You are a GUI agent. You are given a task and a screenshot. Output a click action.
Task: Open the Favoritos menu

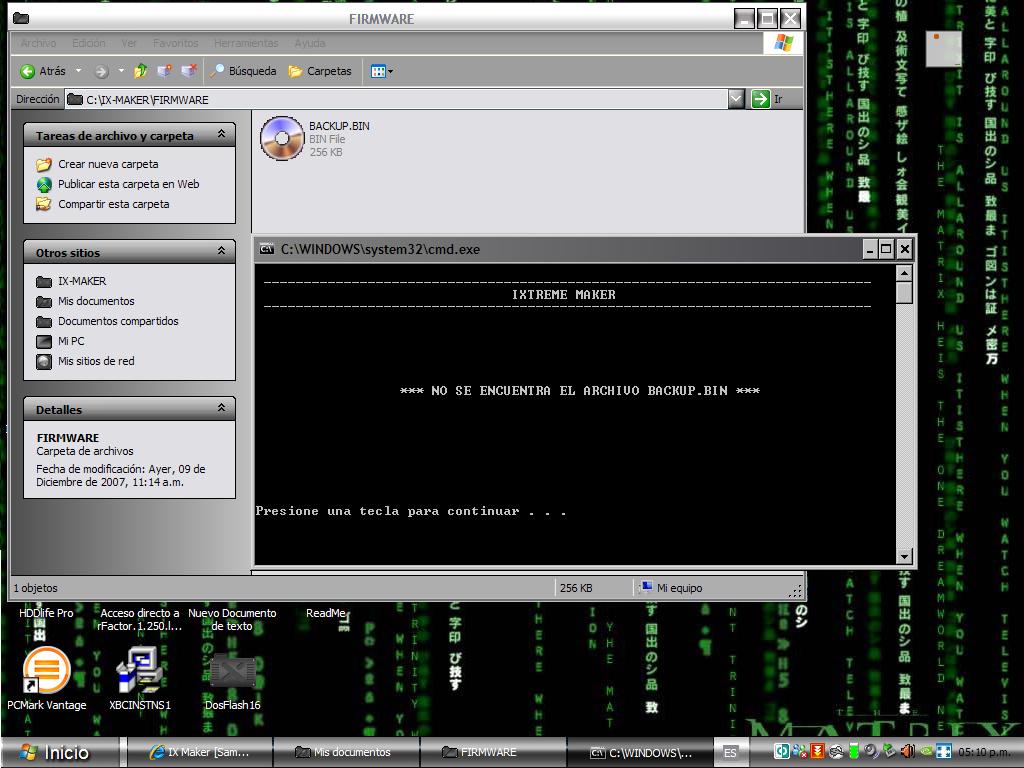tap(175, 43)
